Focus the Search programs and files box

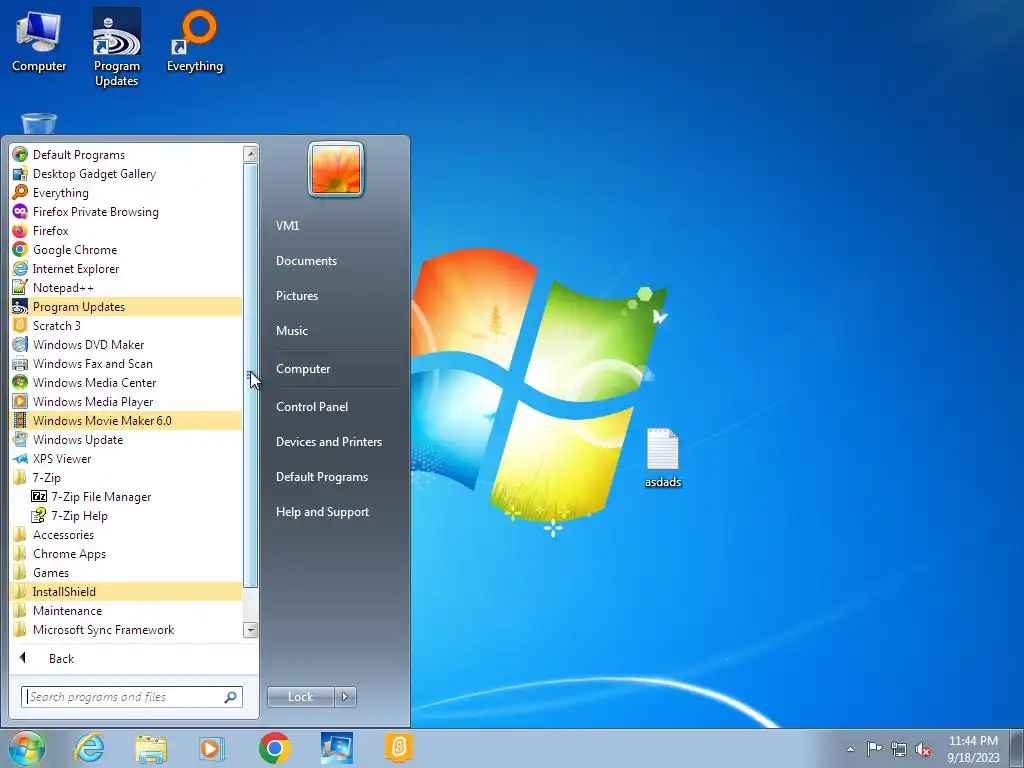click(132, 697)
